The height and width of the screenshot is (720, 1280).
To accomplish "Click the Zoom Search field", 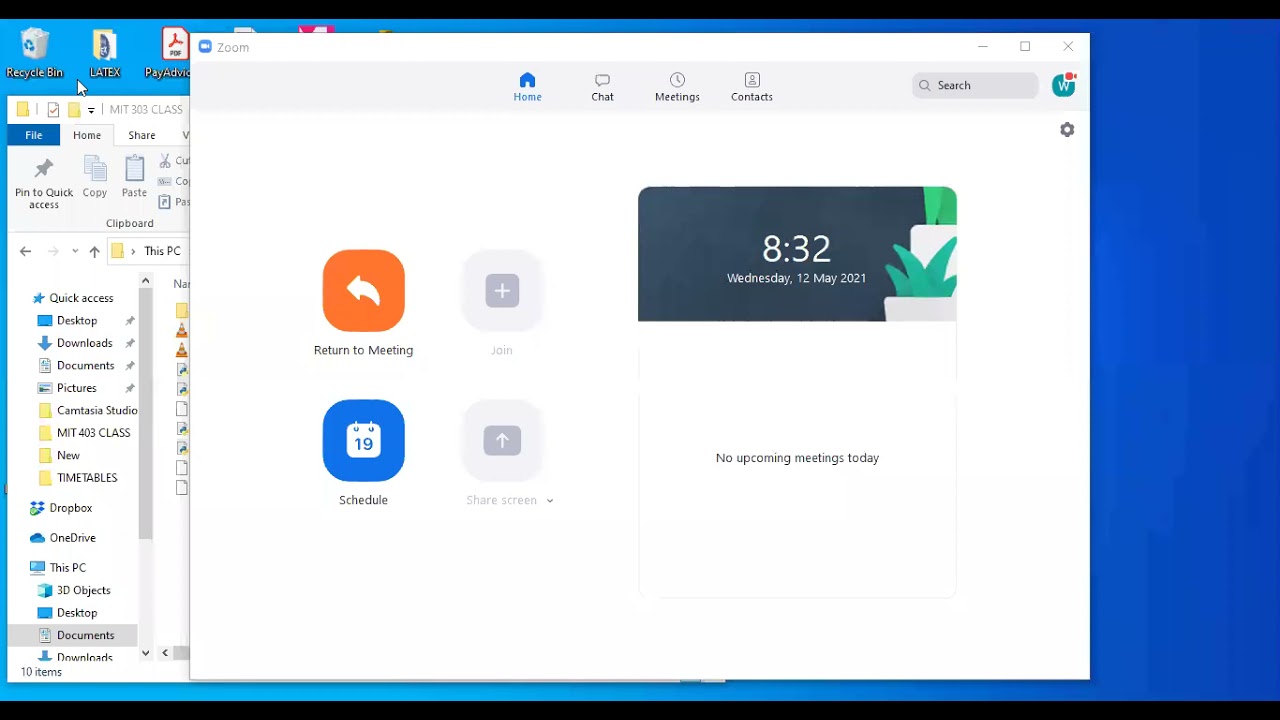I will pyautogui.click(x=975, y=86).
